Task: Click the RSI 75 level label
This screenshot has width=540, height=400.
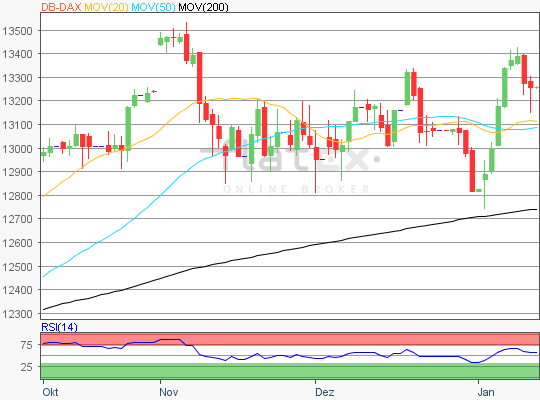Action: 27,345
